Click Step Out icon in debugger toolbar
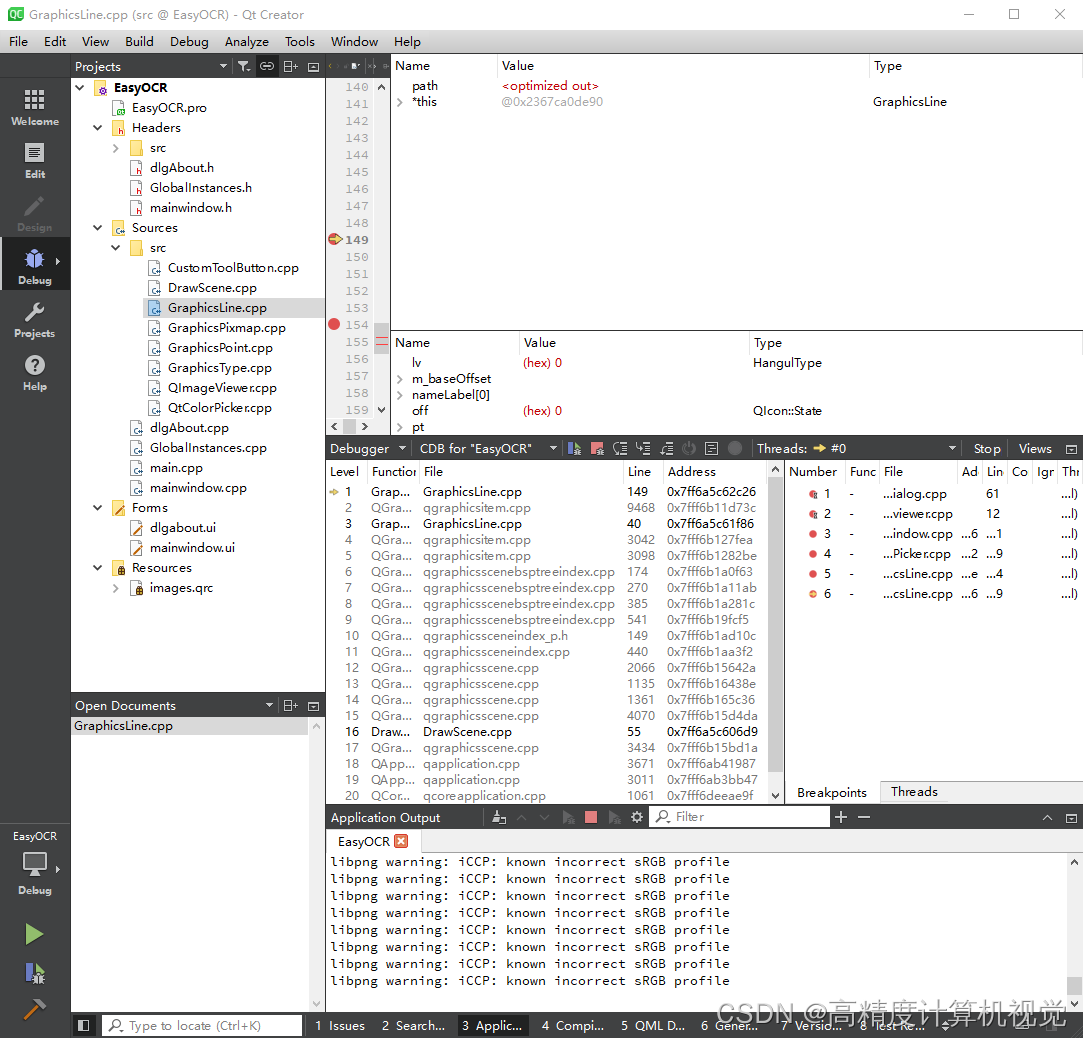 (666, 448)
